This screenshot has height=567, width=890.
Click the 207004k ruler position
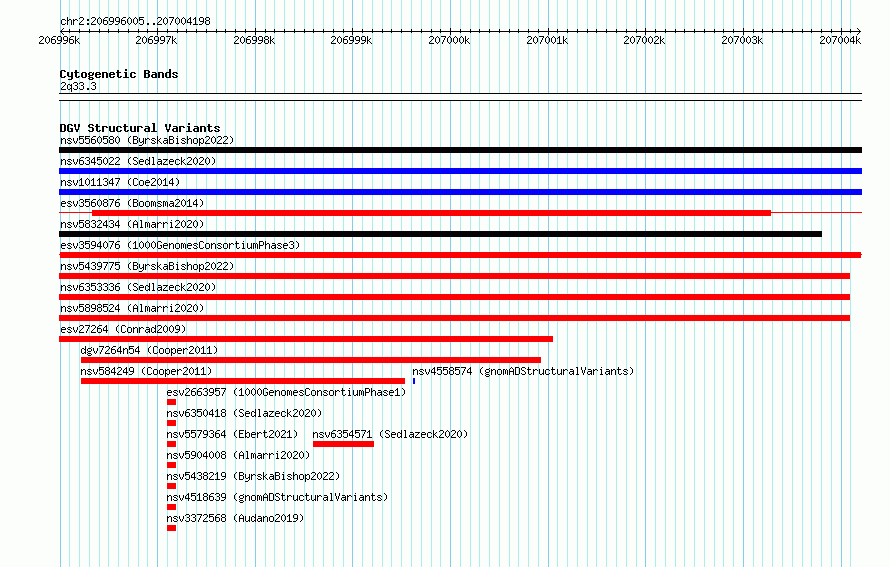840,40
